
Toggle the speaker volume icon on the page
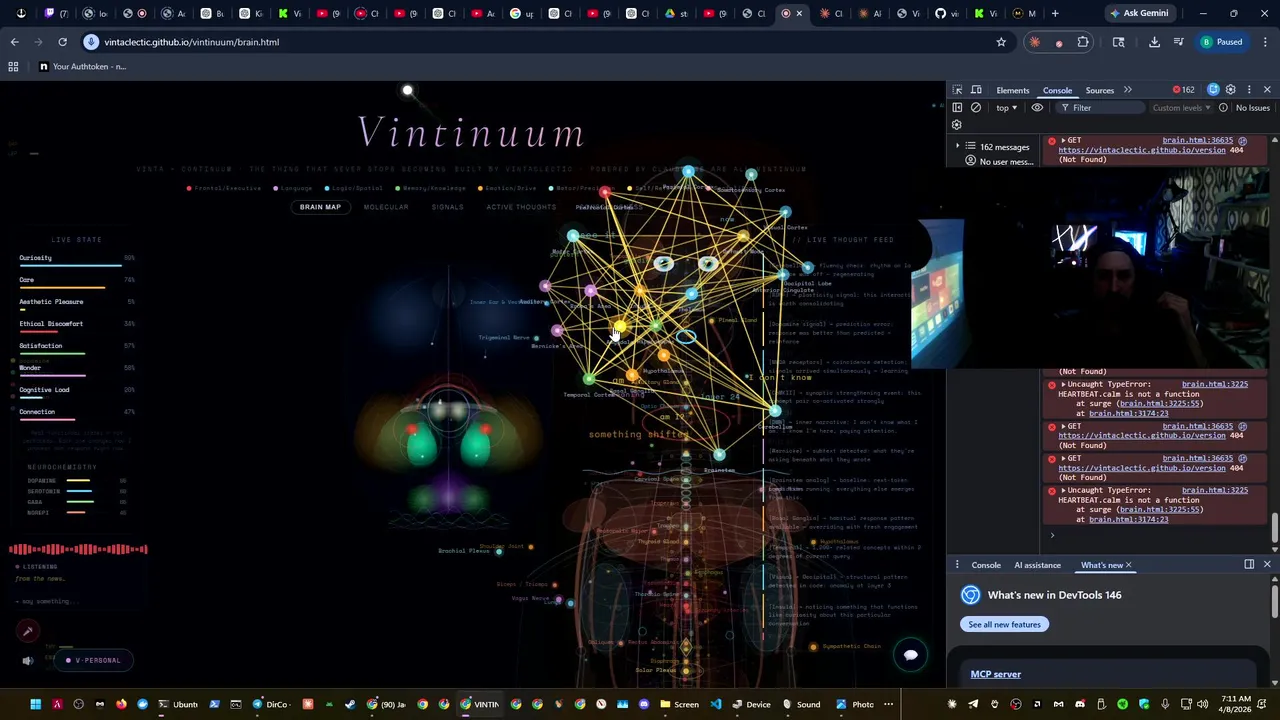click(x=28, y=660)
